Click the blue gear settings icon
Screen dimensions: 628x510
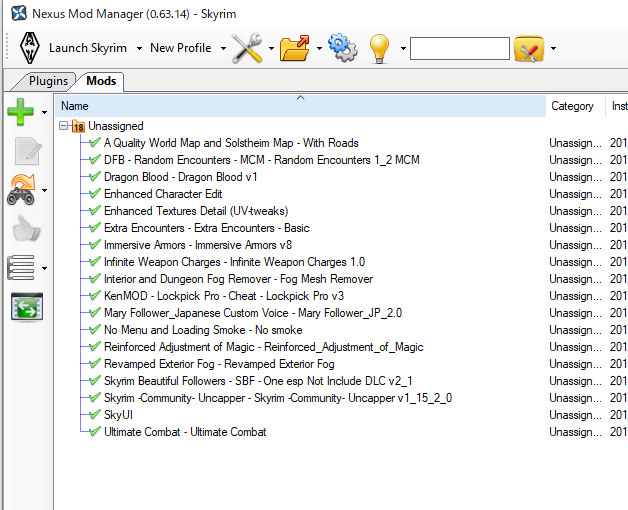[x=342, y=48]
